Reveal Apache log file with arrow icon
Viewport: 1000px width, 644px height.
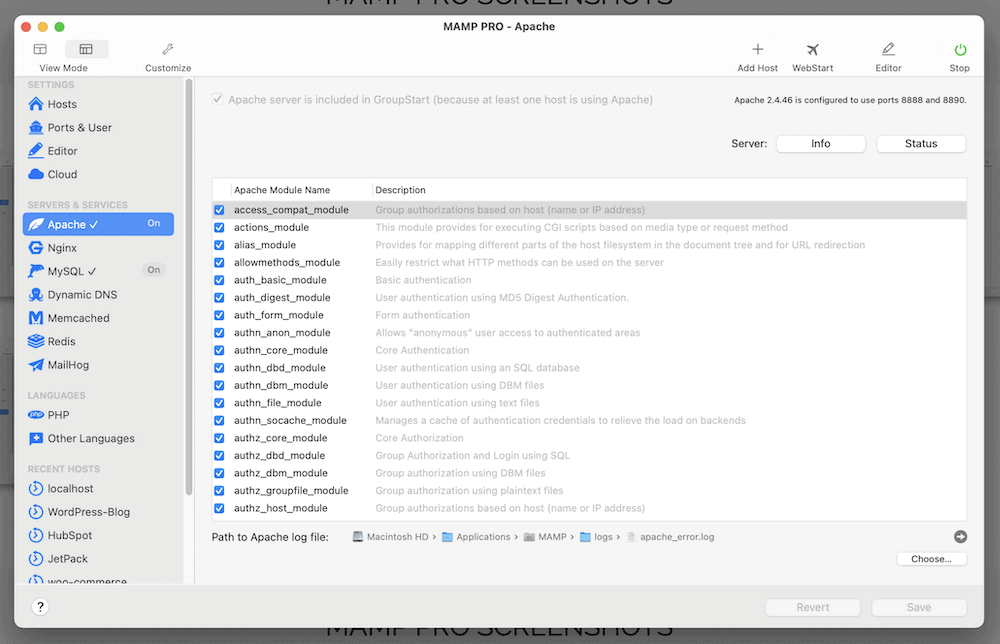click(x=960, y=537)
